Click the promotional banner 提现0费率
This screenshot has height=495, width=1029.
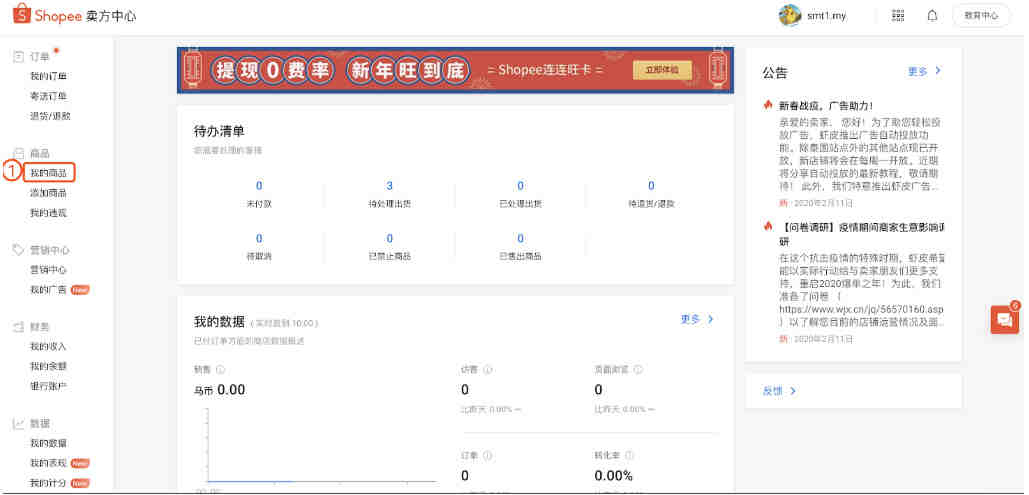coord(455,70)
